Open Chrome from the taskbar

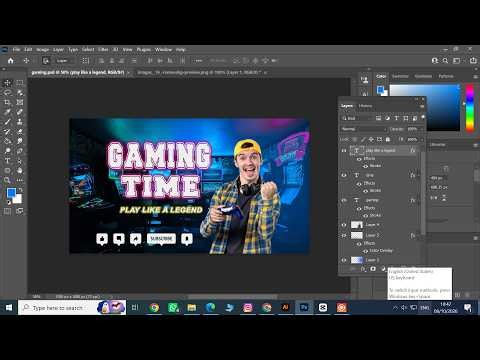pos(154,307)
